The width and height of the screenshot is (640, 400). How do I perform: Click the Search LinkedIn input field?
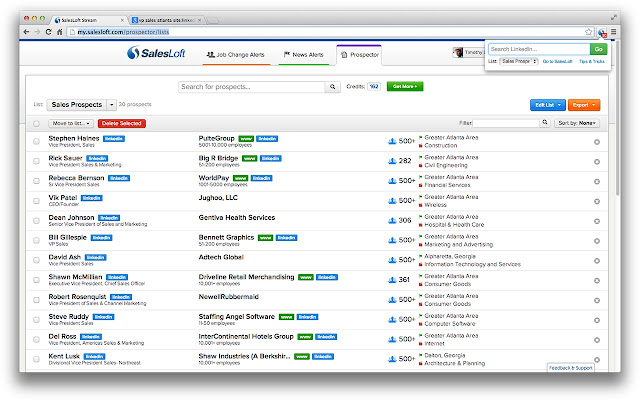539,49
